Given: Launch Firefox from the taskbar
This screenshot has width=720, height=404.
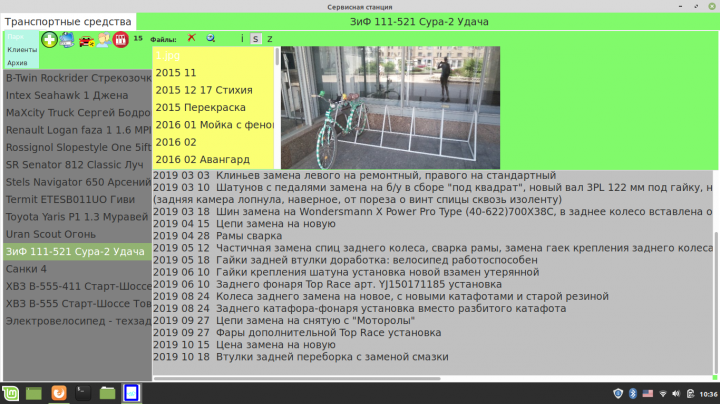Looking at the screenshot, I should [59, 393].
